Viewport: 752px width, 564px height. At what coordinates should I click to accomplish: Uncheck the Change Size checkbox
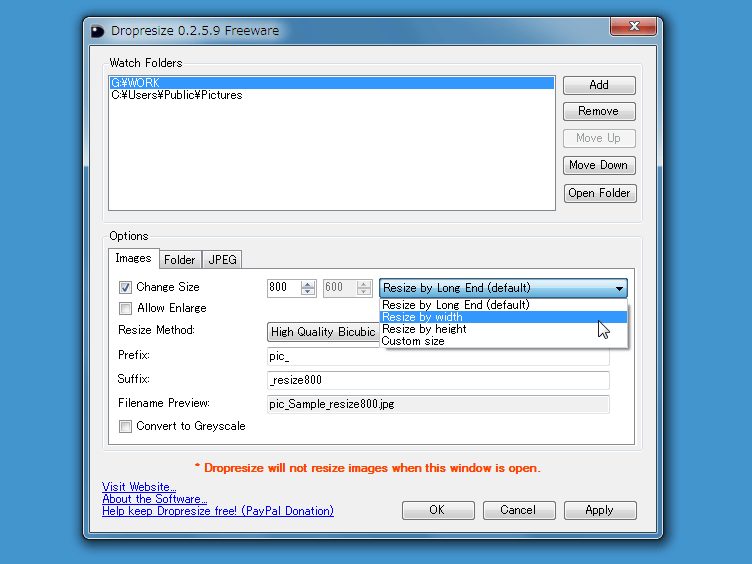click(x=125, y=287)
